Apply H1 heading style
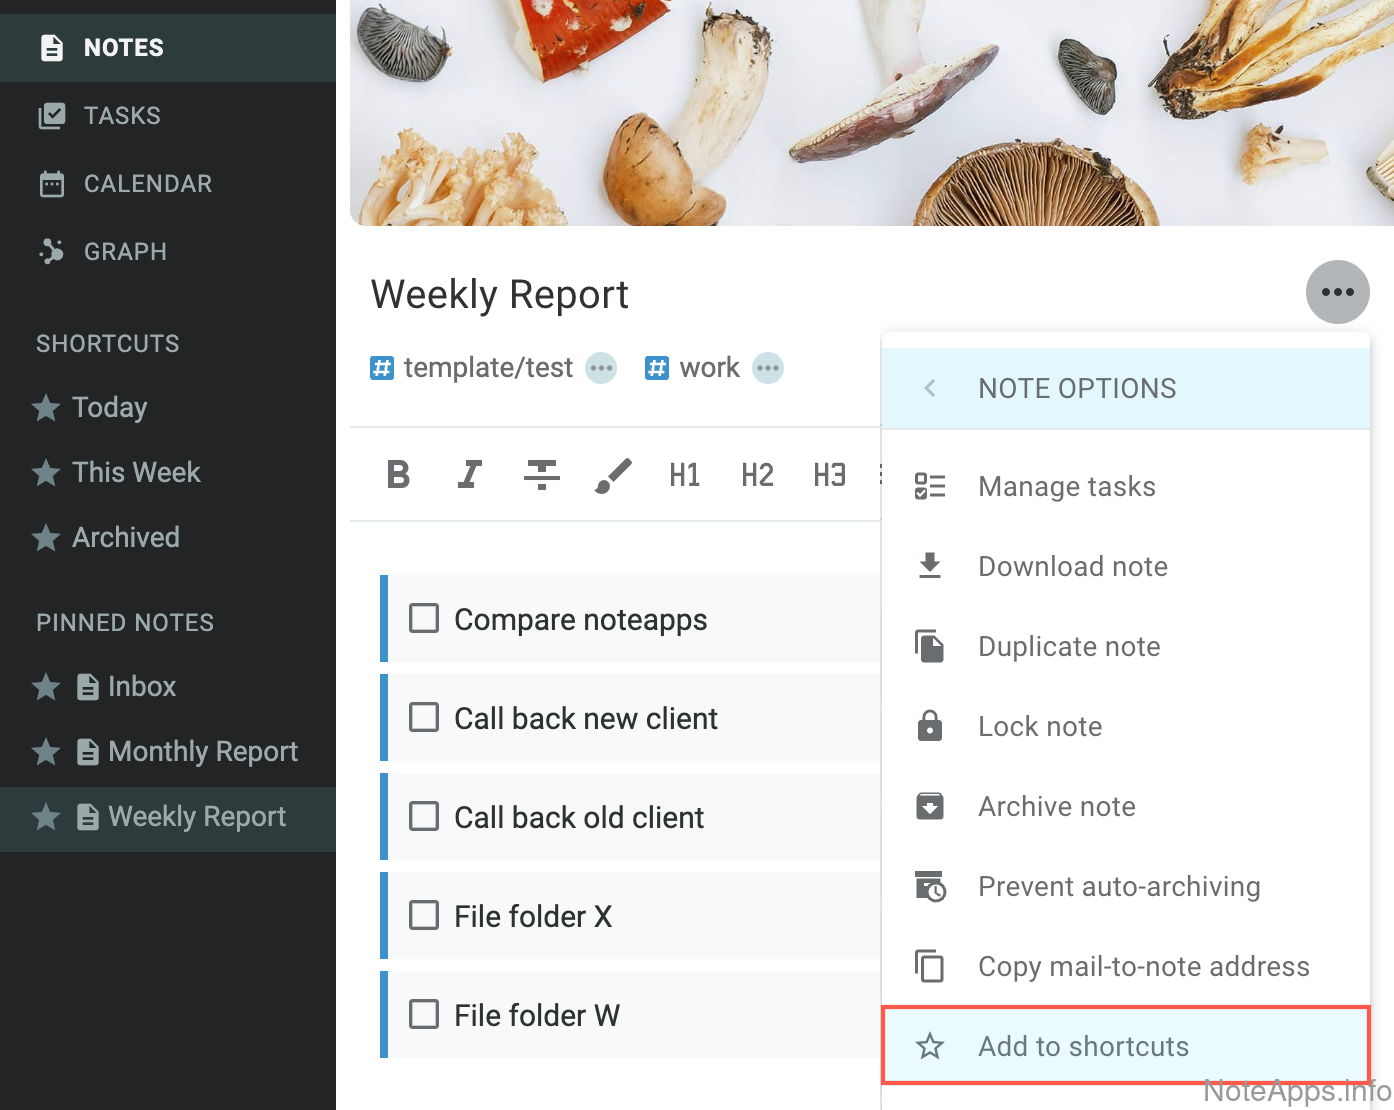The width and height of the screenshot is (1394, 1110). click(x=685, y=474)
